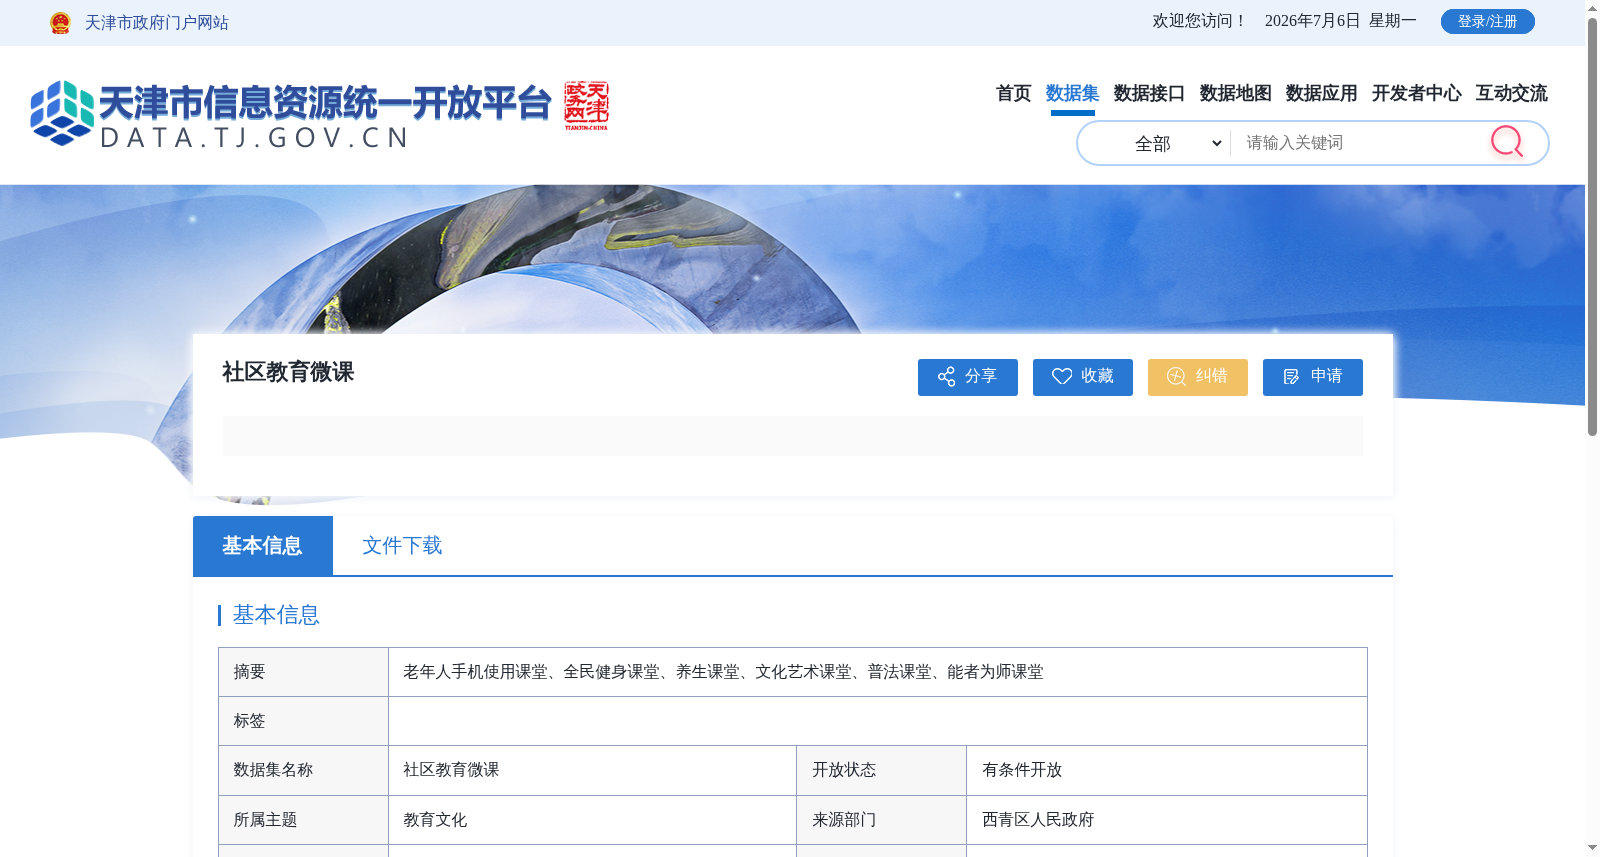Go to 首页 home page
This screenshot has width=1600, height=857.
tap(1013, 93)
